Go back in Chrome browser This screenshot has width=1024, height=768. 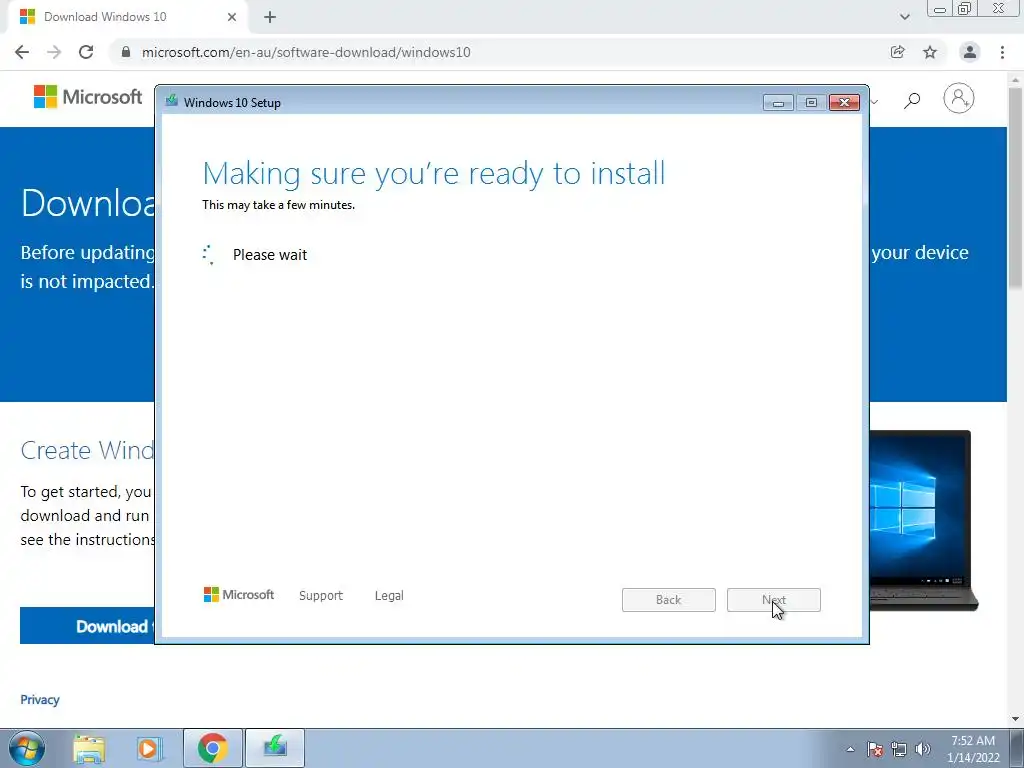tap(22, 52)
